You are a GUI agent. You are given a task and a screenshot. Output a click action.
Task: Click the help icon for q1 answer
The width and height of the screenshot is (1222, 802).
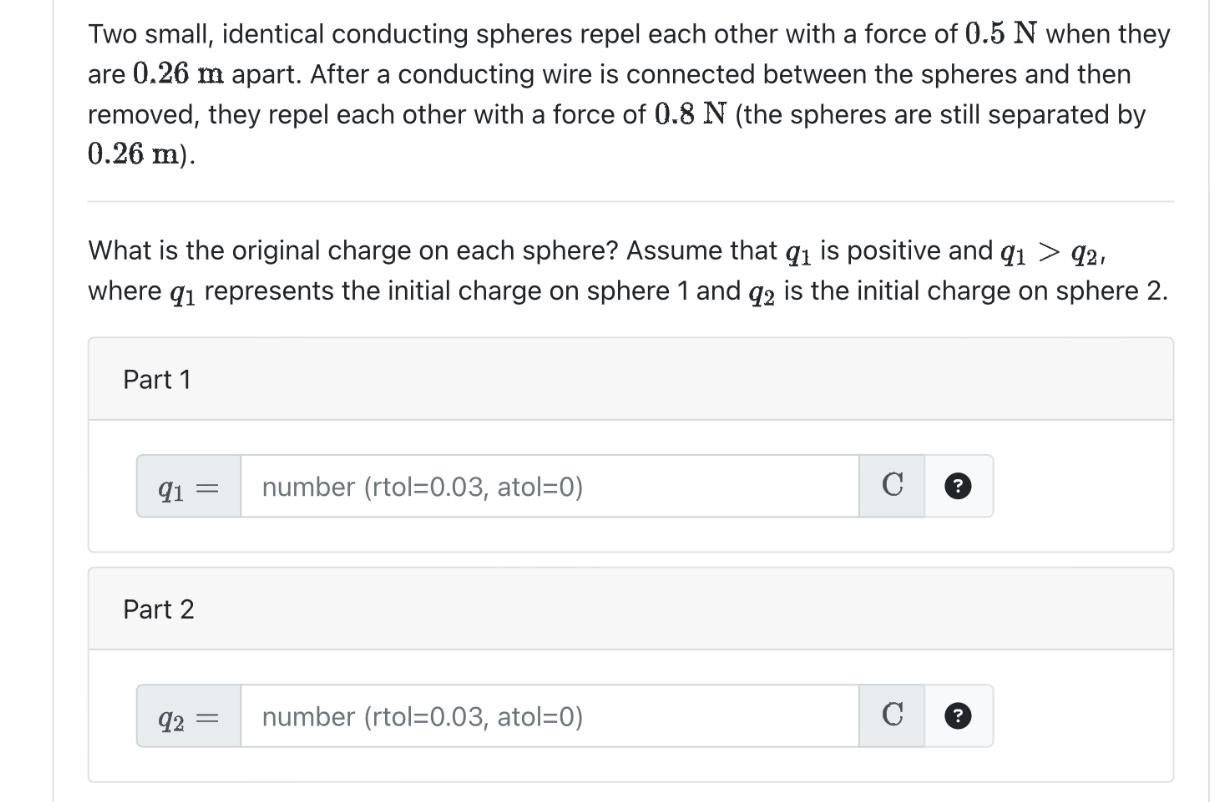(x=958, y=487)
